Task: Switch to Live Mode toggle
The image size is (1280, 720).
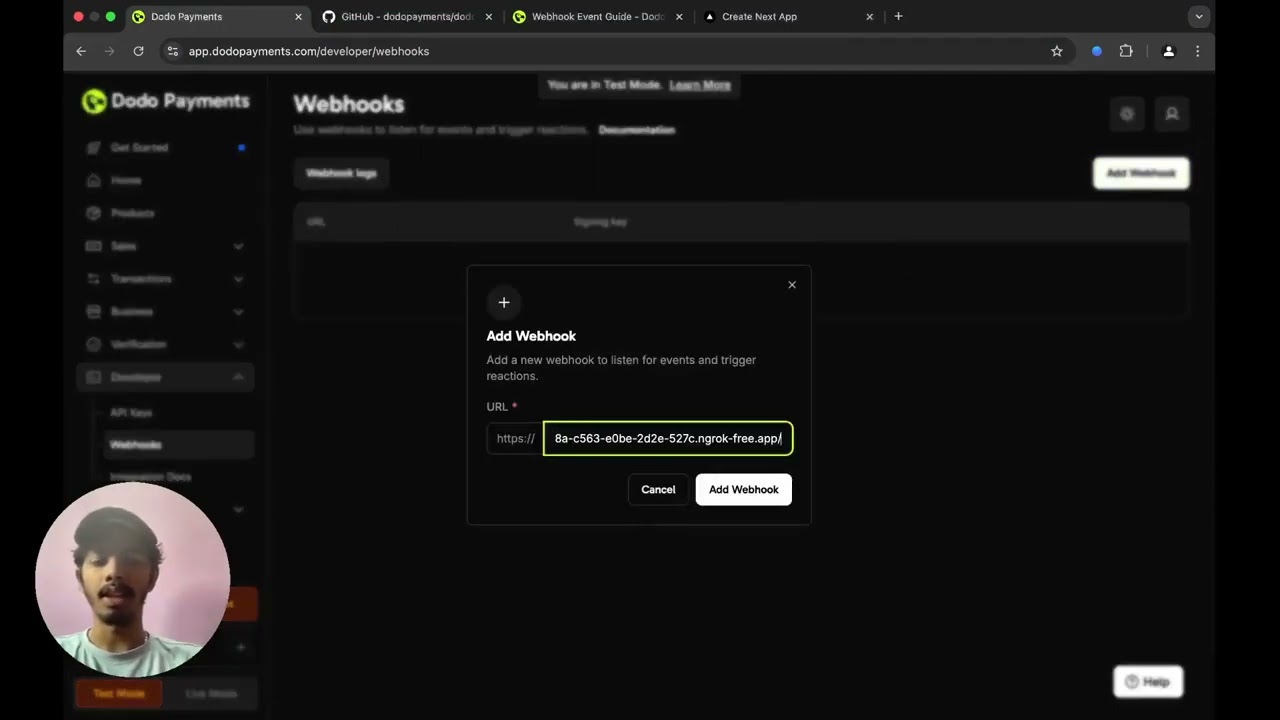Action: point(211,693)
